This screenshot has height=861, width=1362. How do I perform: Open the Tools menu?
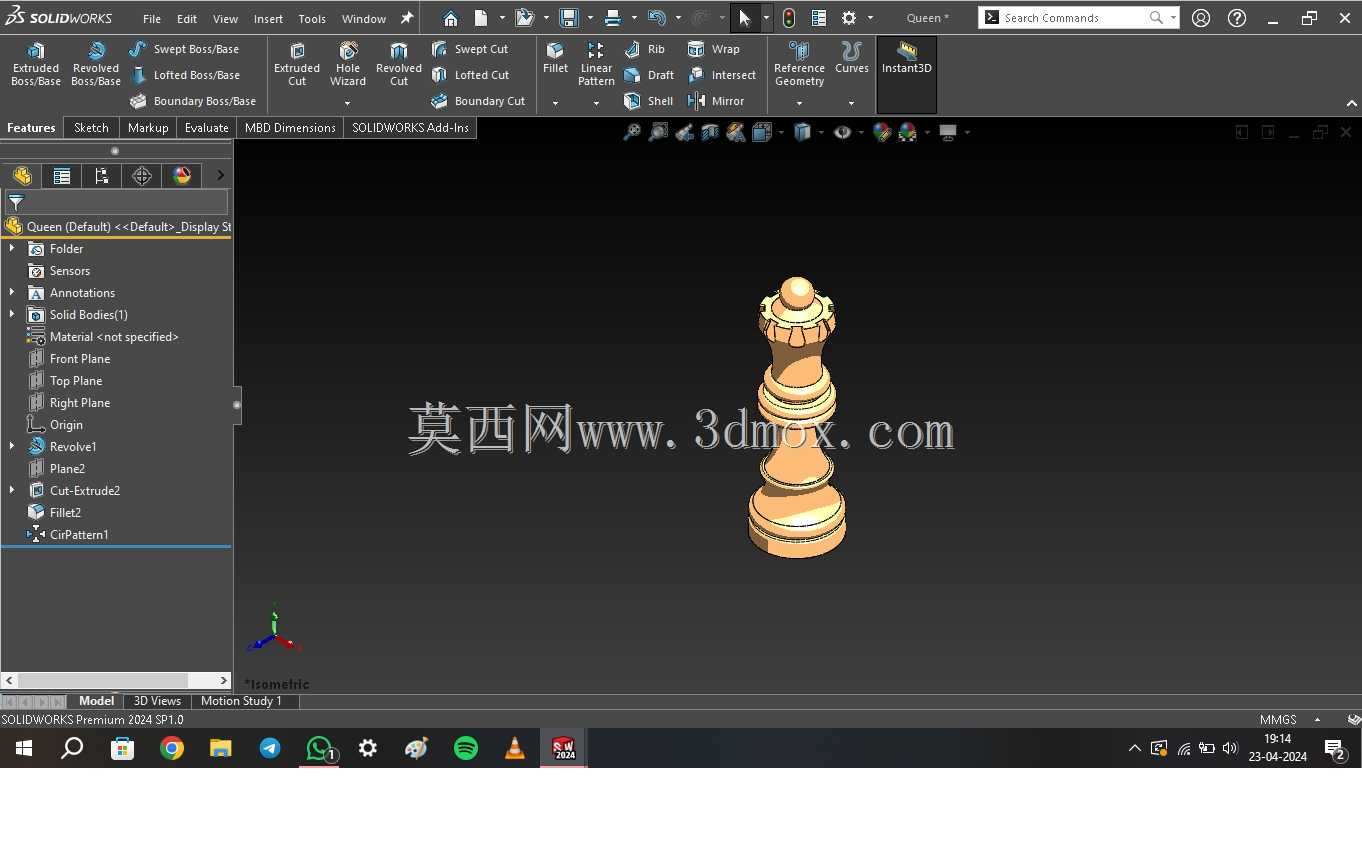coord(312,18)
